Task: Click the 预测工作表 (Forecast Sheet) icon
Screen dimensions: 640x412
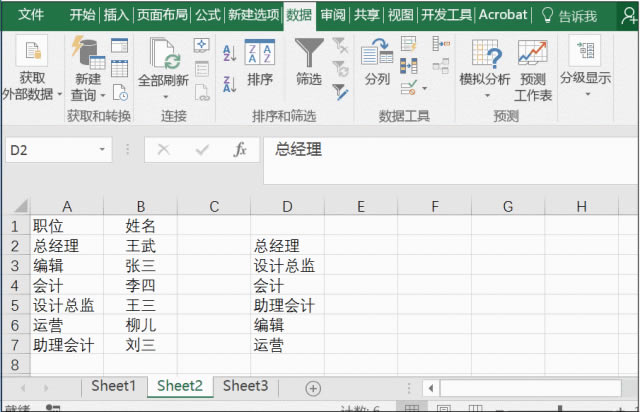Action: point(532,54)
